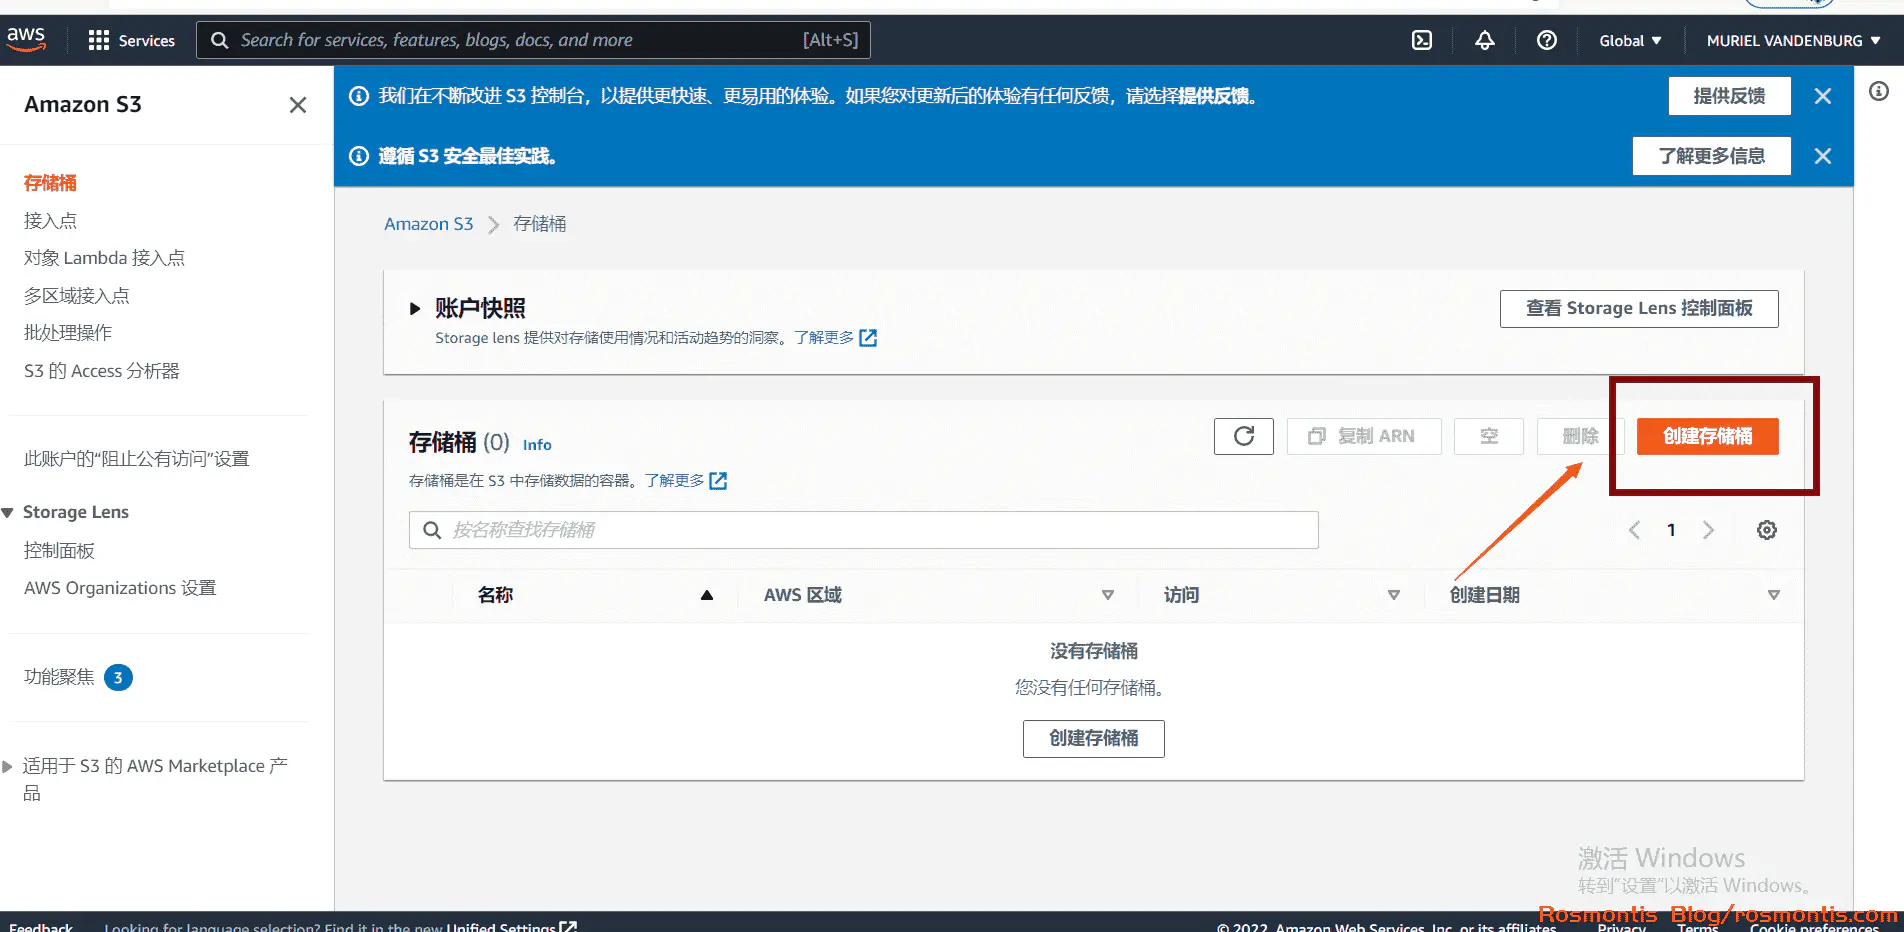Image resolution: width=1904 pixels, height=932 pixels.
Task: Select 存储桶 in the sidebar
Action: (x=50, y=183)
